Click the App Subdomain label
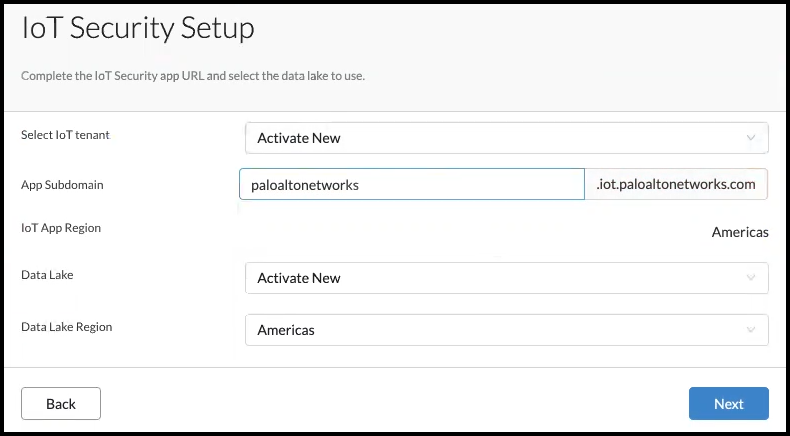 (x=62, y=185)
